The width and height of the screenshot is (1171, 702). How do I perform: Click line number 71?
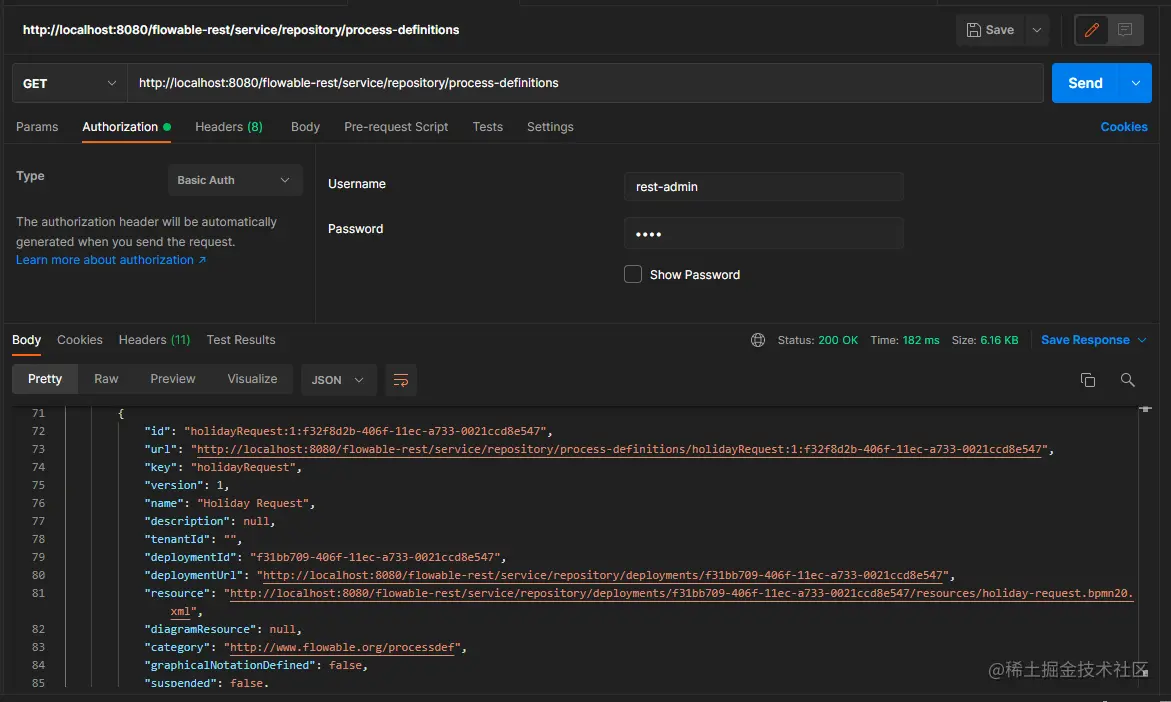coord(38,413)
